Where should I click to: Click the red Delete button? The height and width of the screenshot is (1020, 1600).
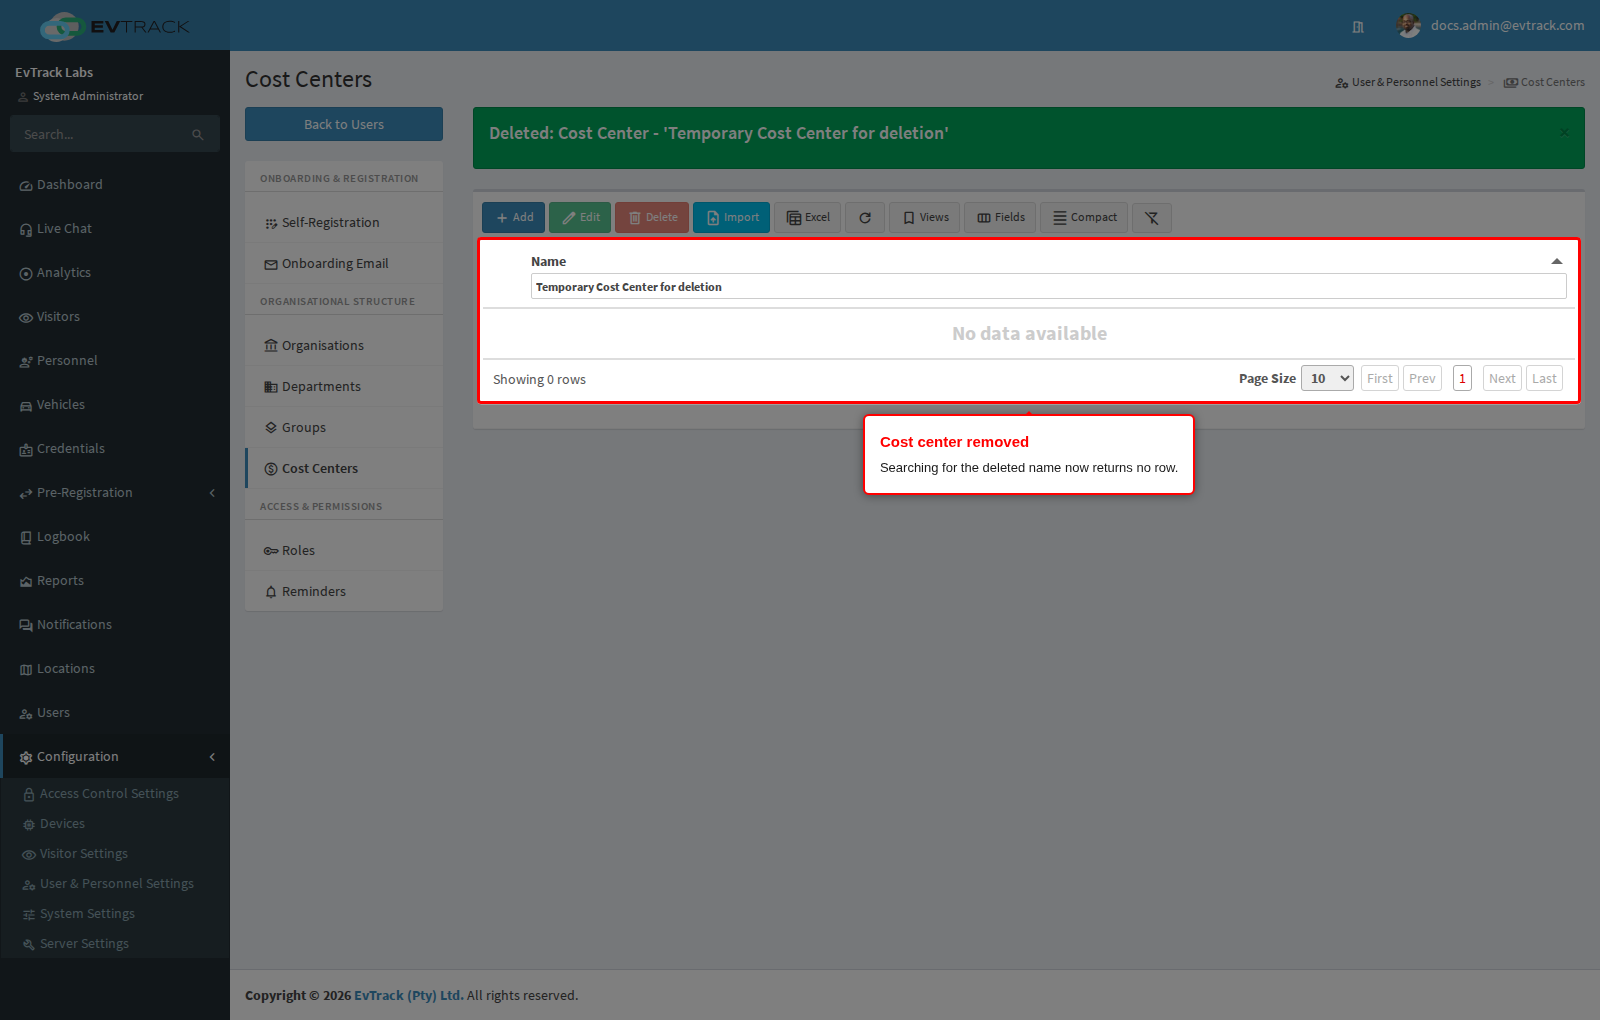click(x=652, y=218)
